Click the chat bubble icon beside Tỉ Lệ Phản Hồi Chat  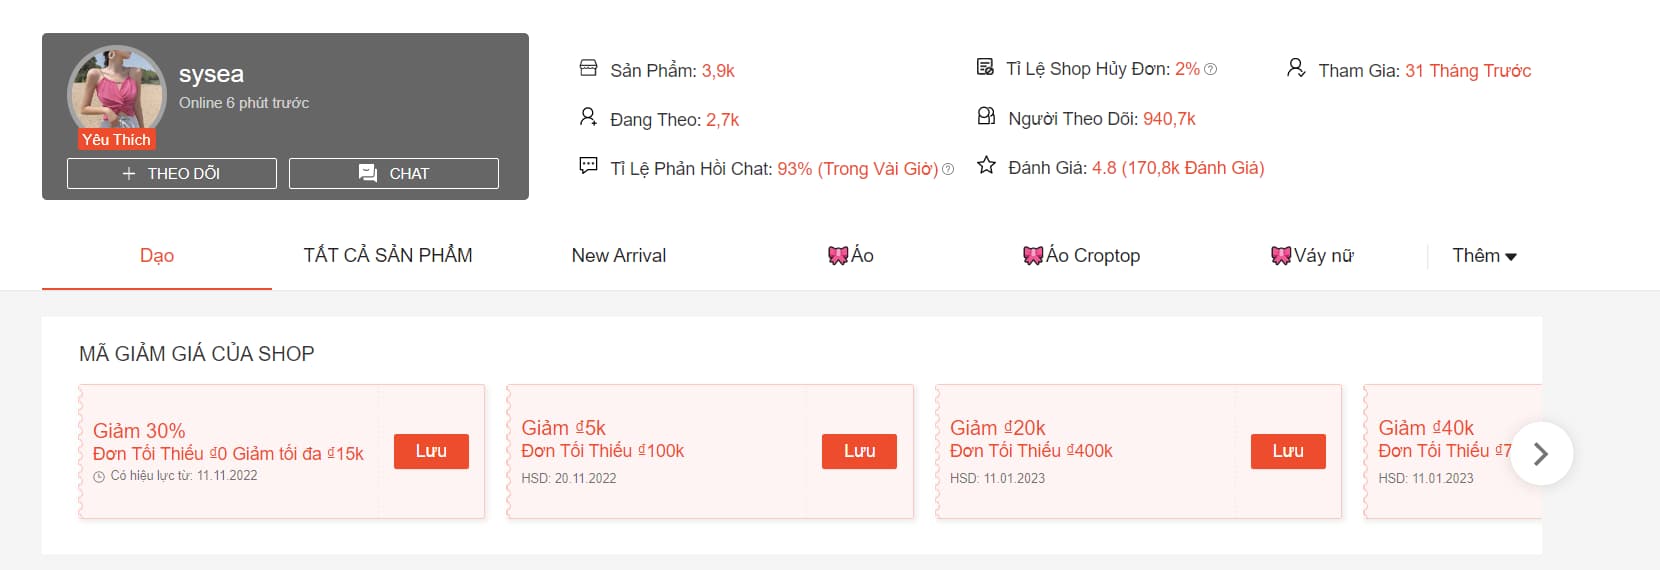click(x=588, y=165)
